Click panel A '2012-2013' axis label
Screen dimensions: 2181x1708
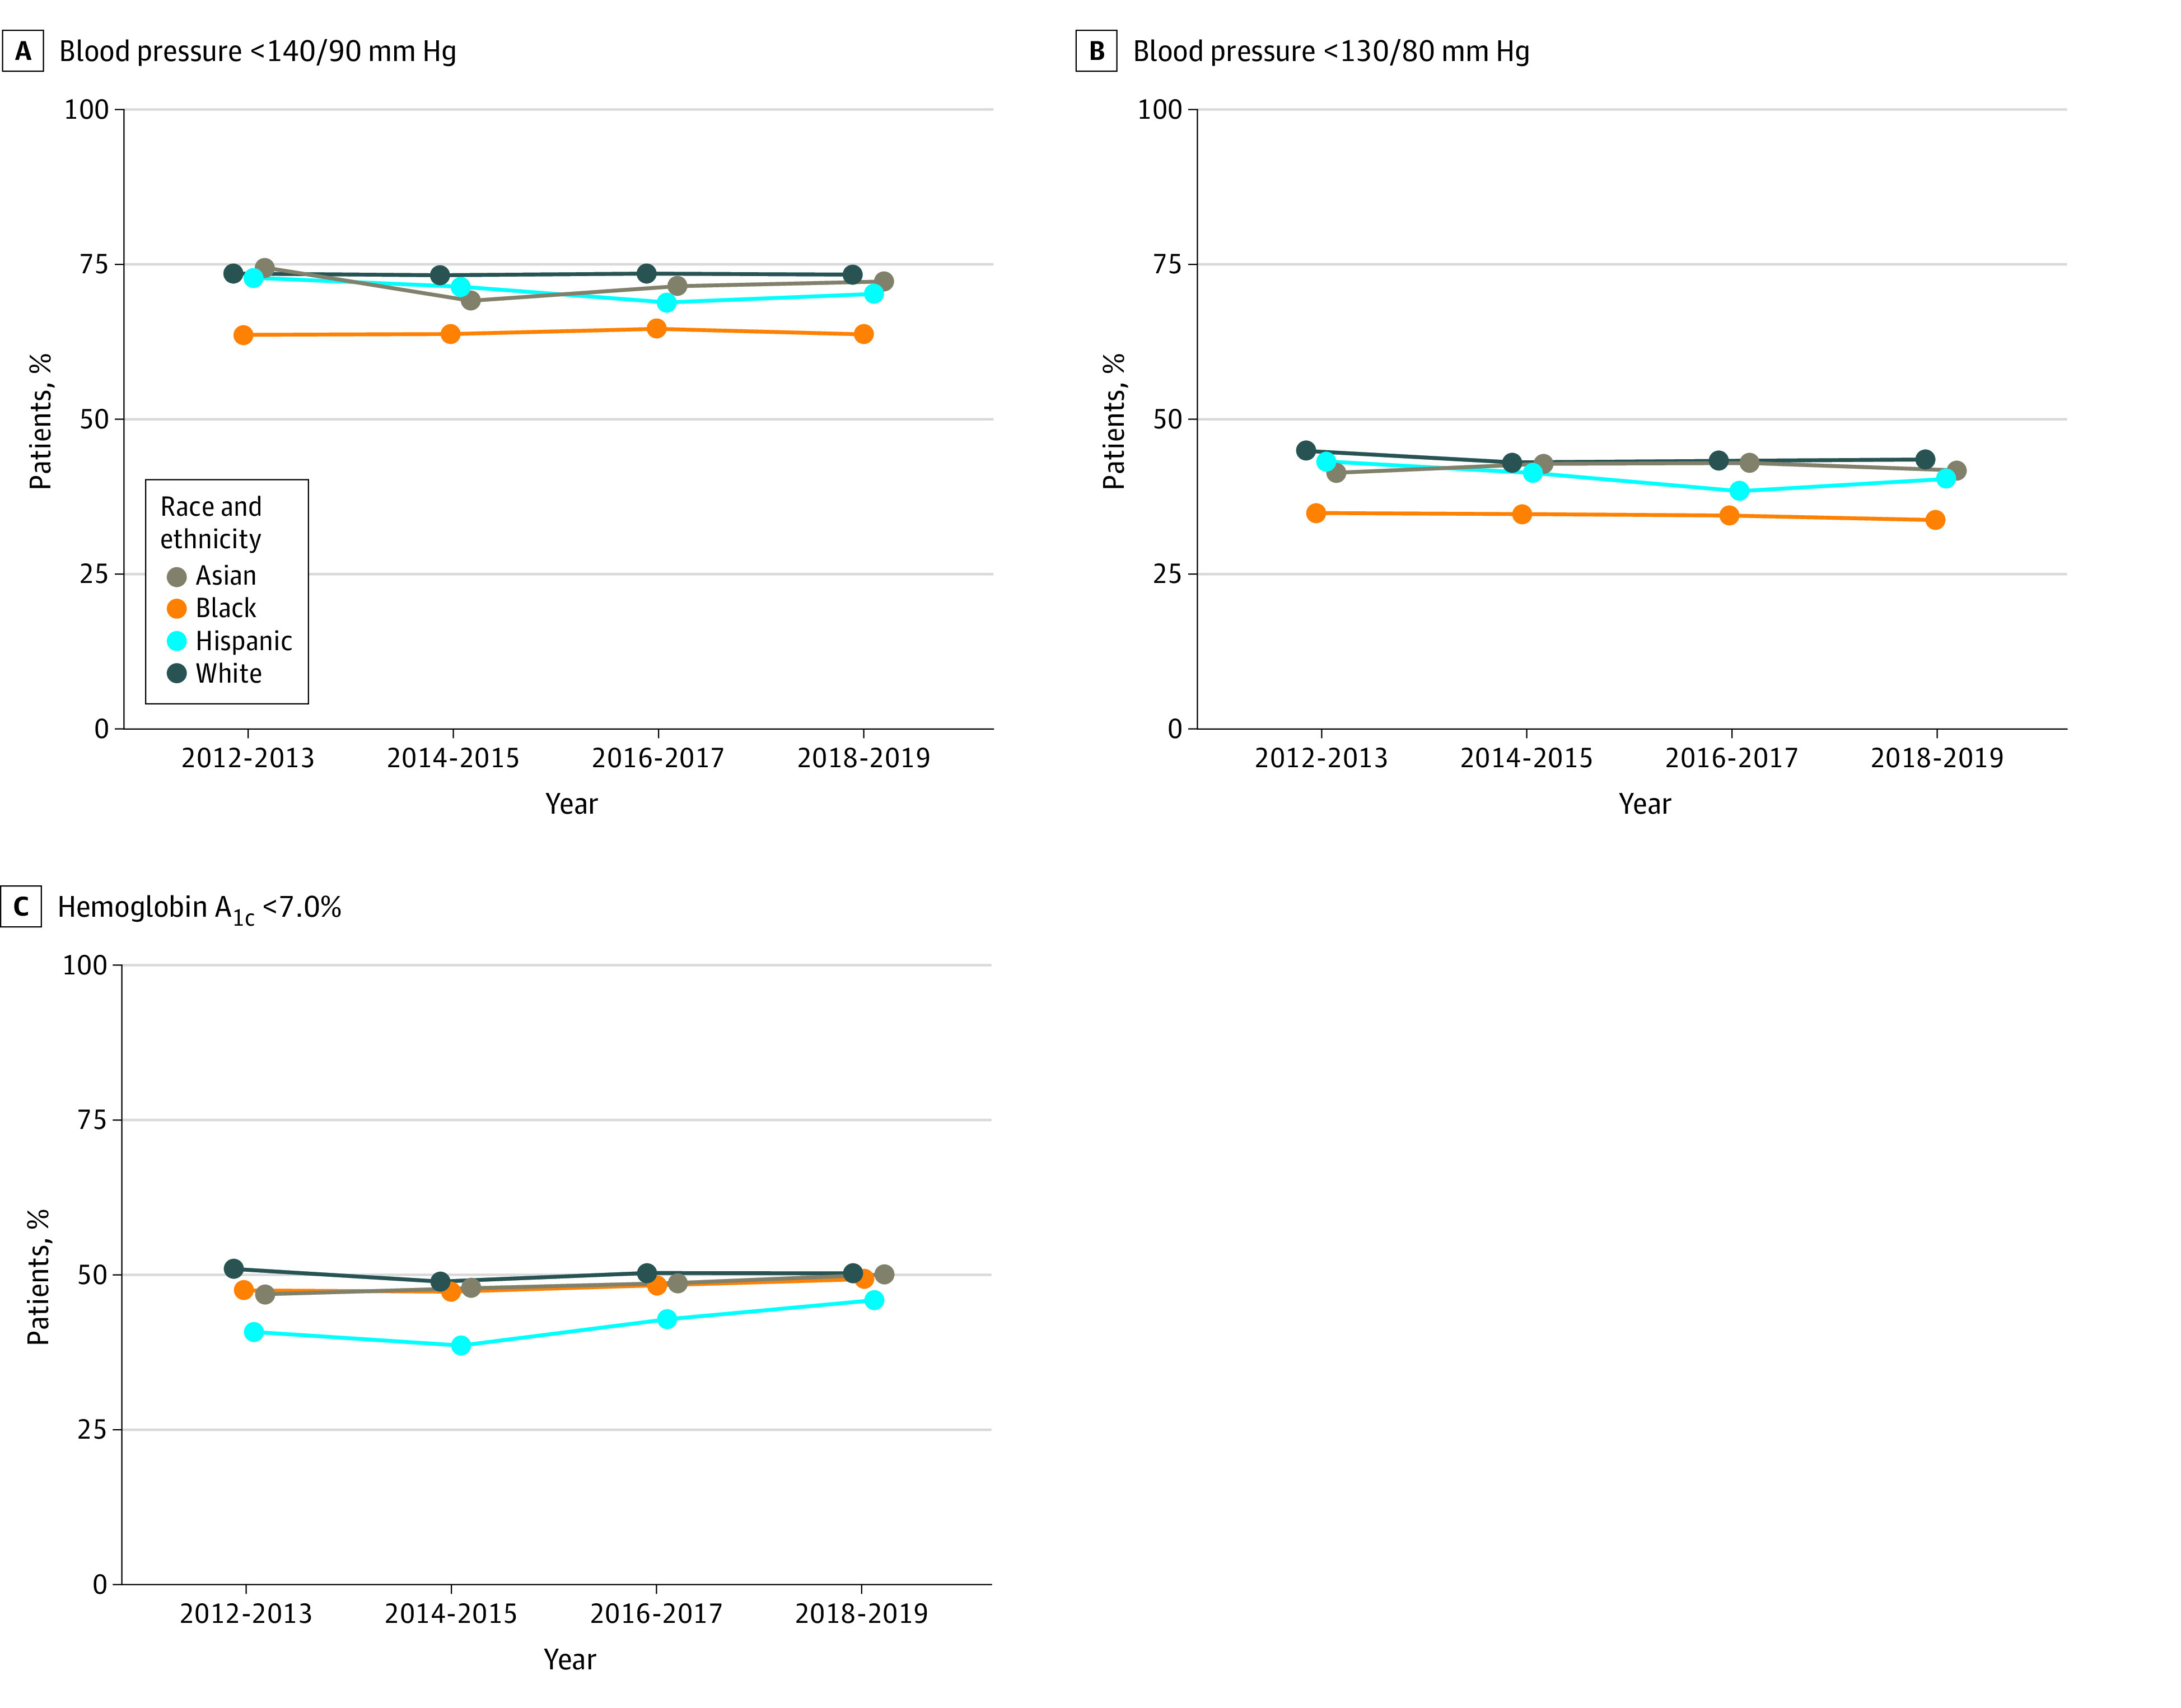pos(248,758)
